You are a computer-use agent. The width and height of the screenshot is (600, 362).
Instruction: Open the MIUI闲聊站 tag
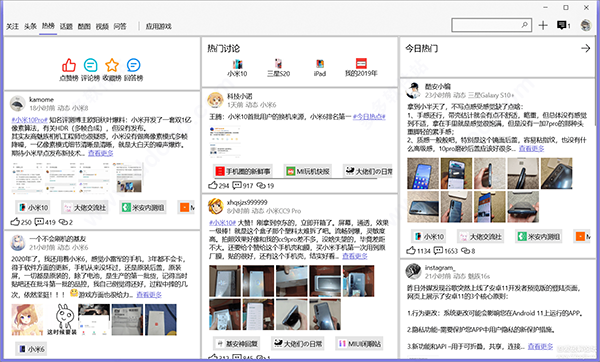[359, 344]
